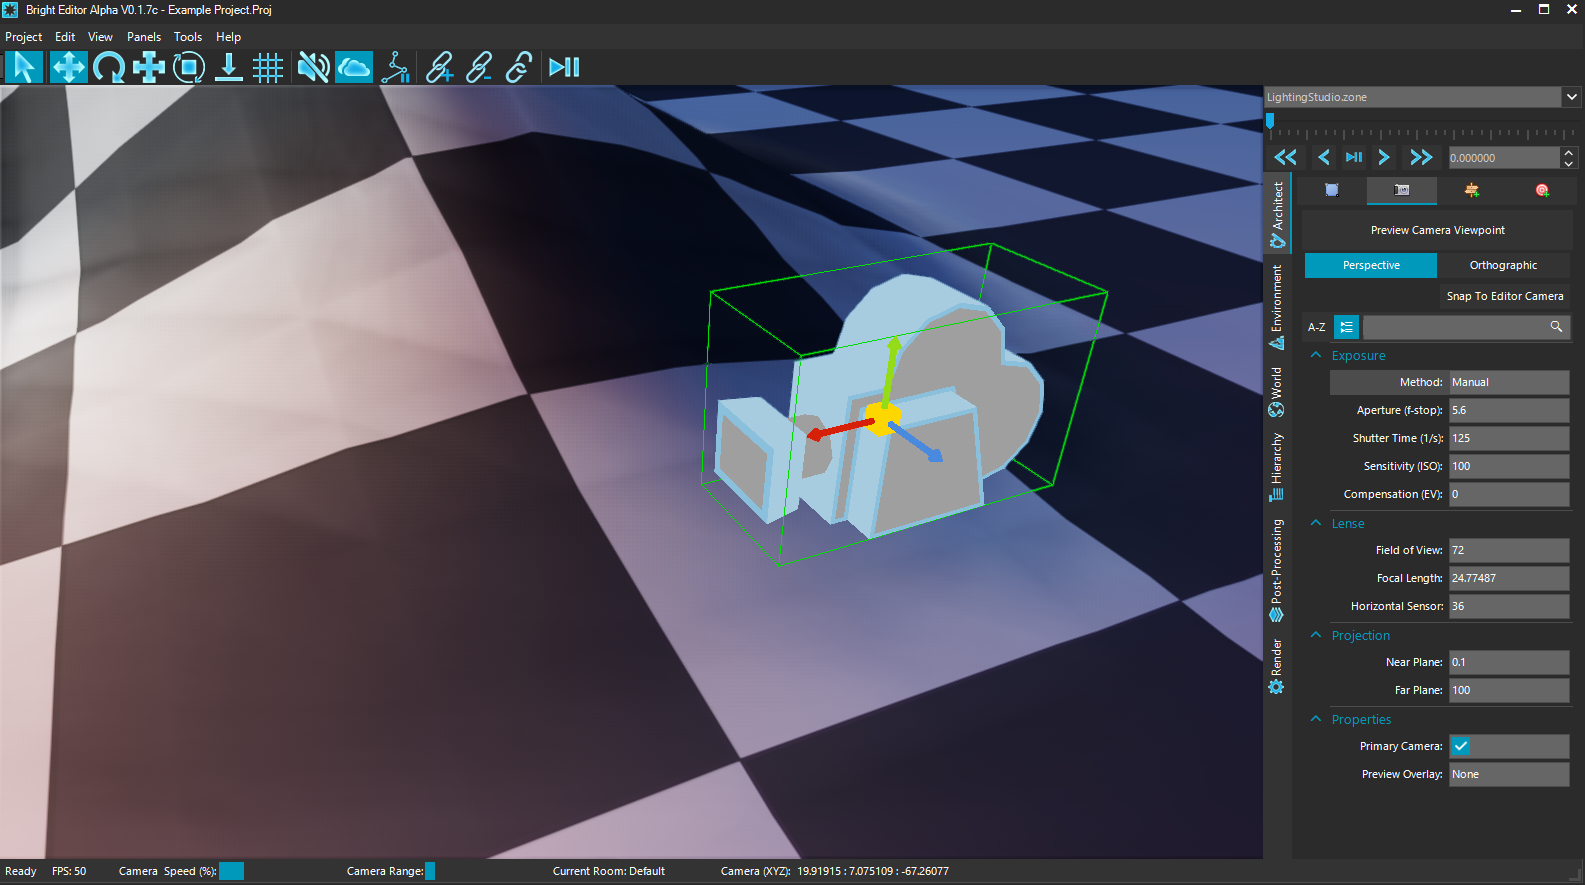Open the Method Manual dropdown

[1509, 382]
